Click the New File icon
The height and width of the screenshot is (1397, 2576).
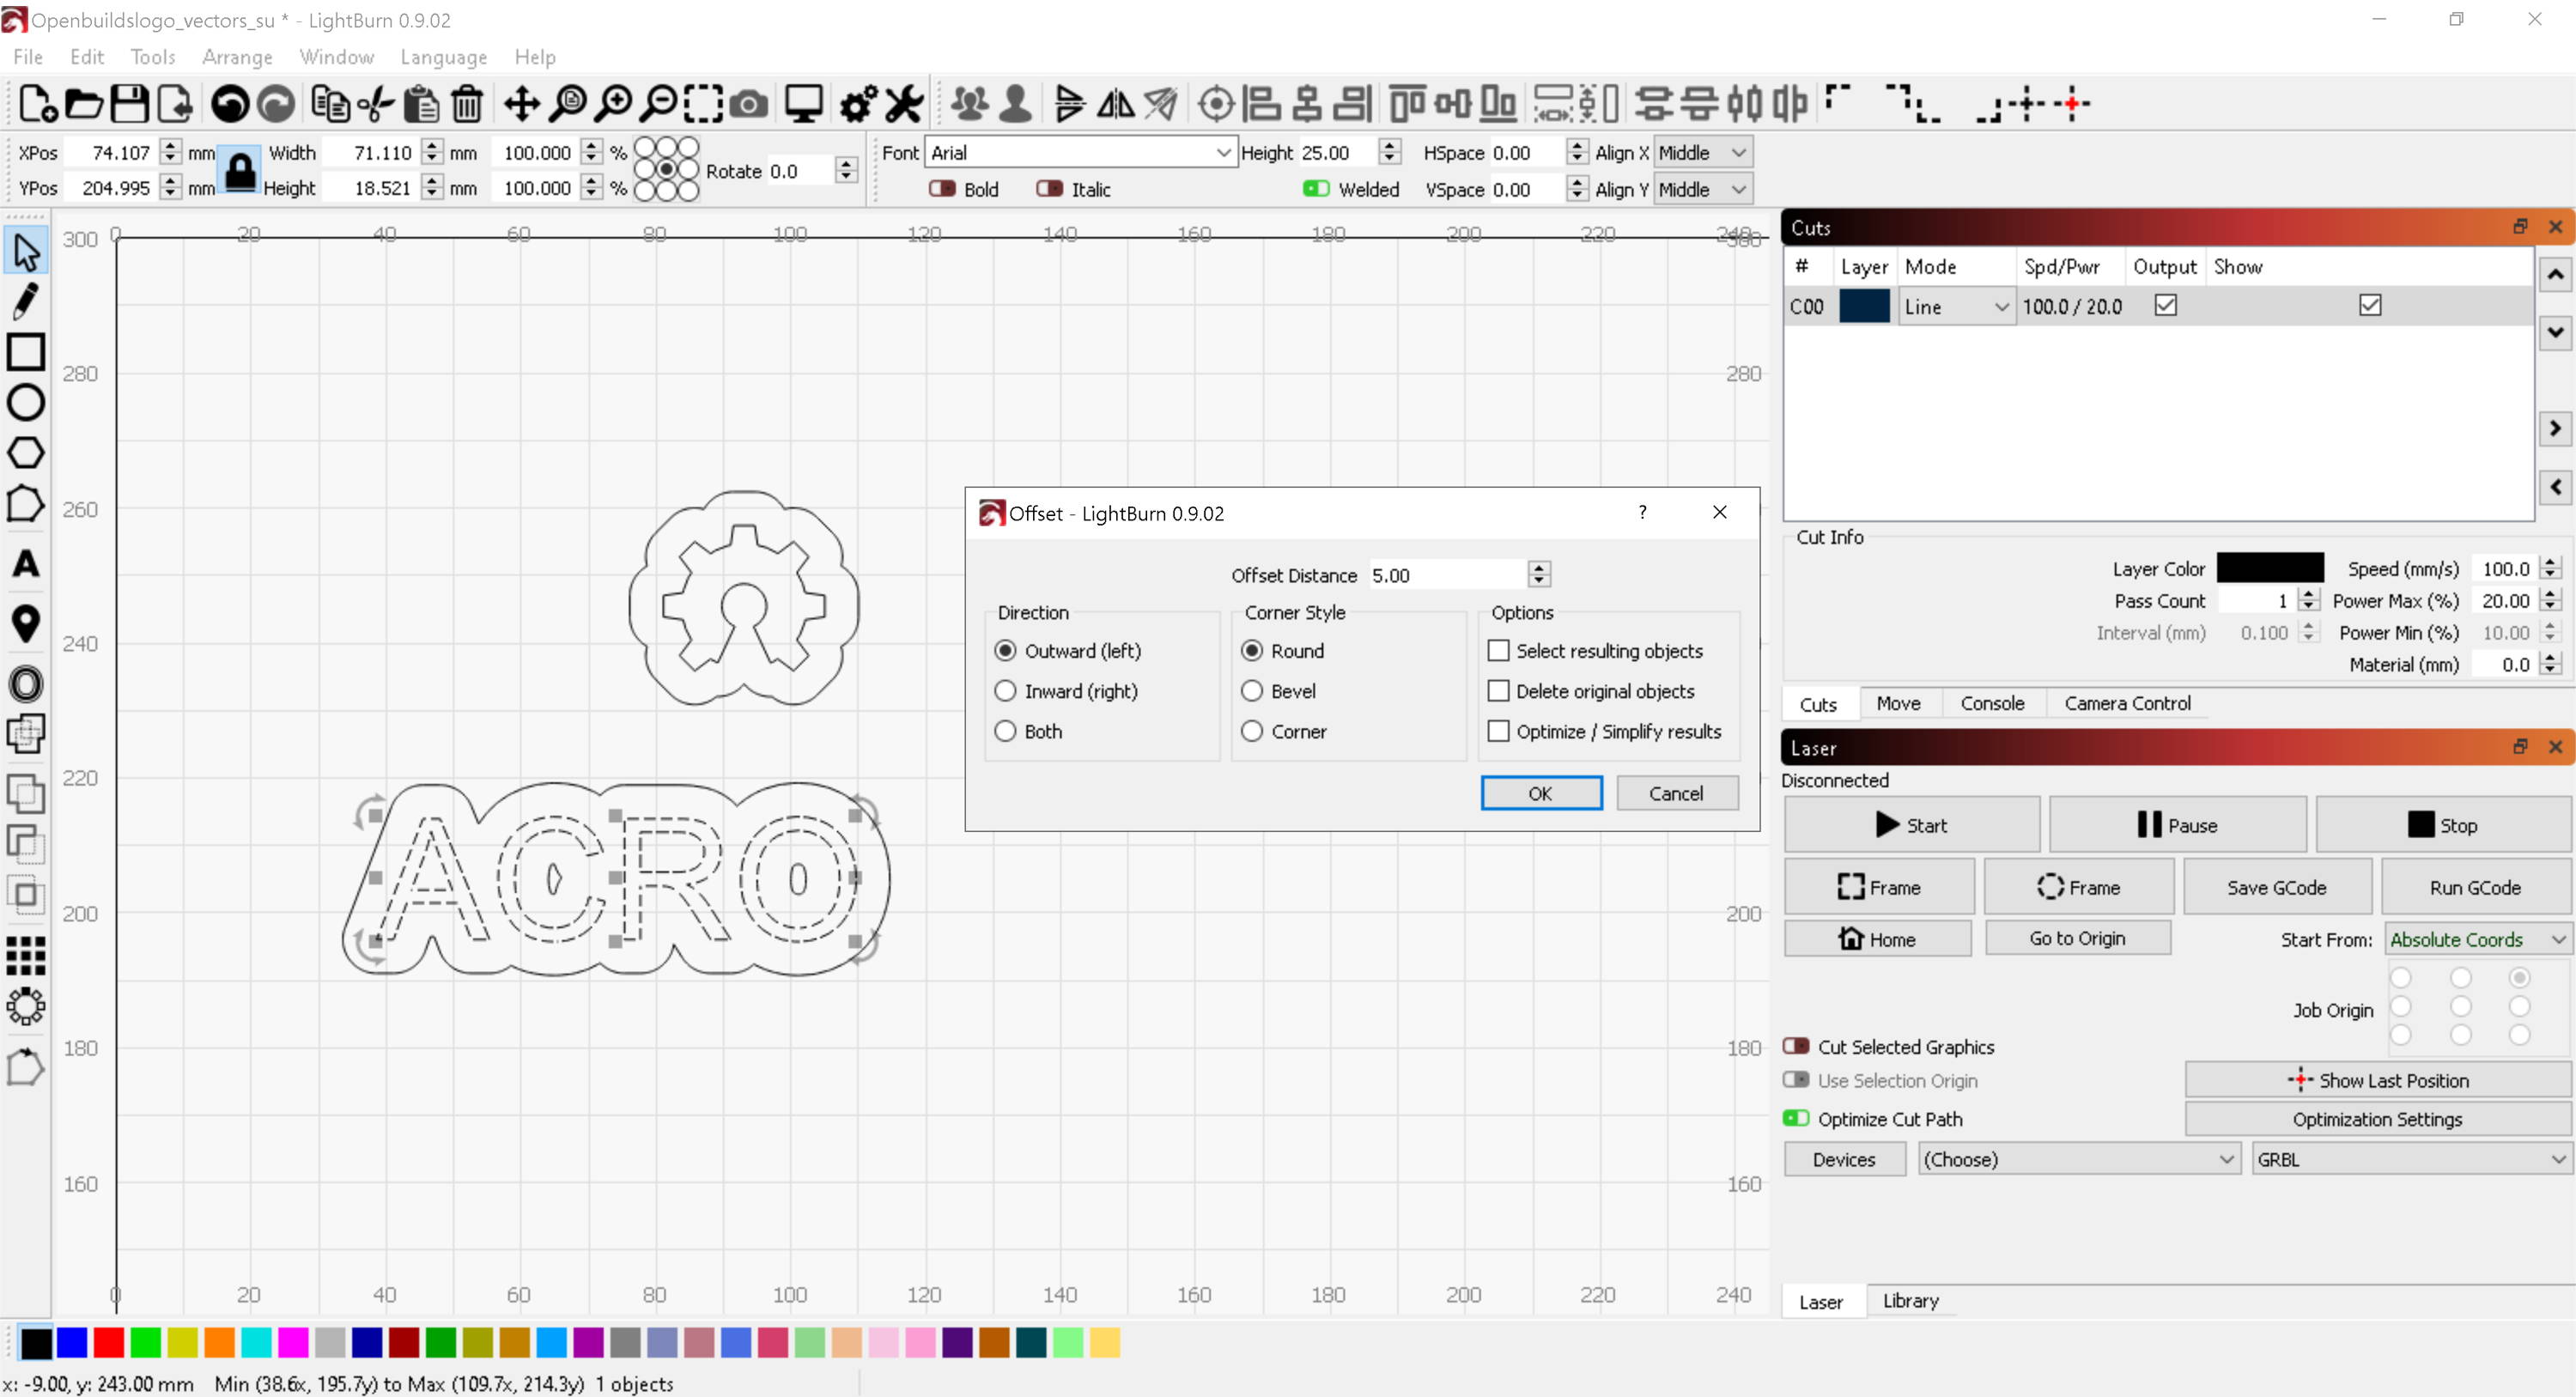click(x=37, y=103)
